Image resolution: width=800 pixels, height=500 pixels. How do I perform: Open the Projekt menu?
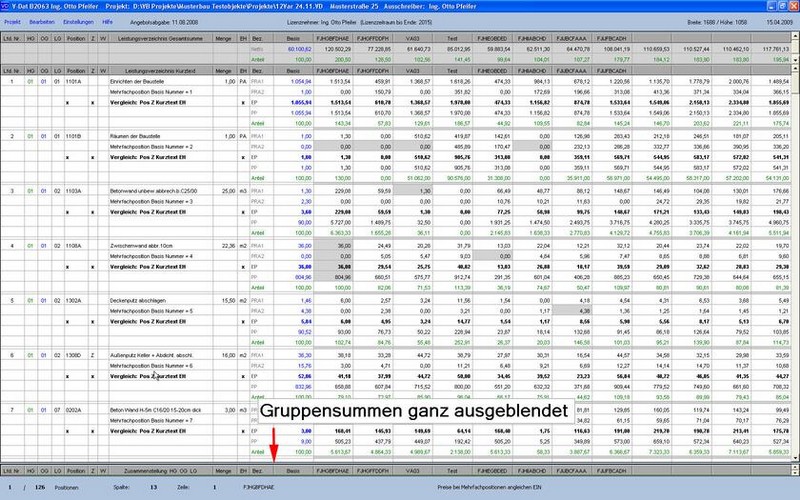[x=13, y=20]
